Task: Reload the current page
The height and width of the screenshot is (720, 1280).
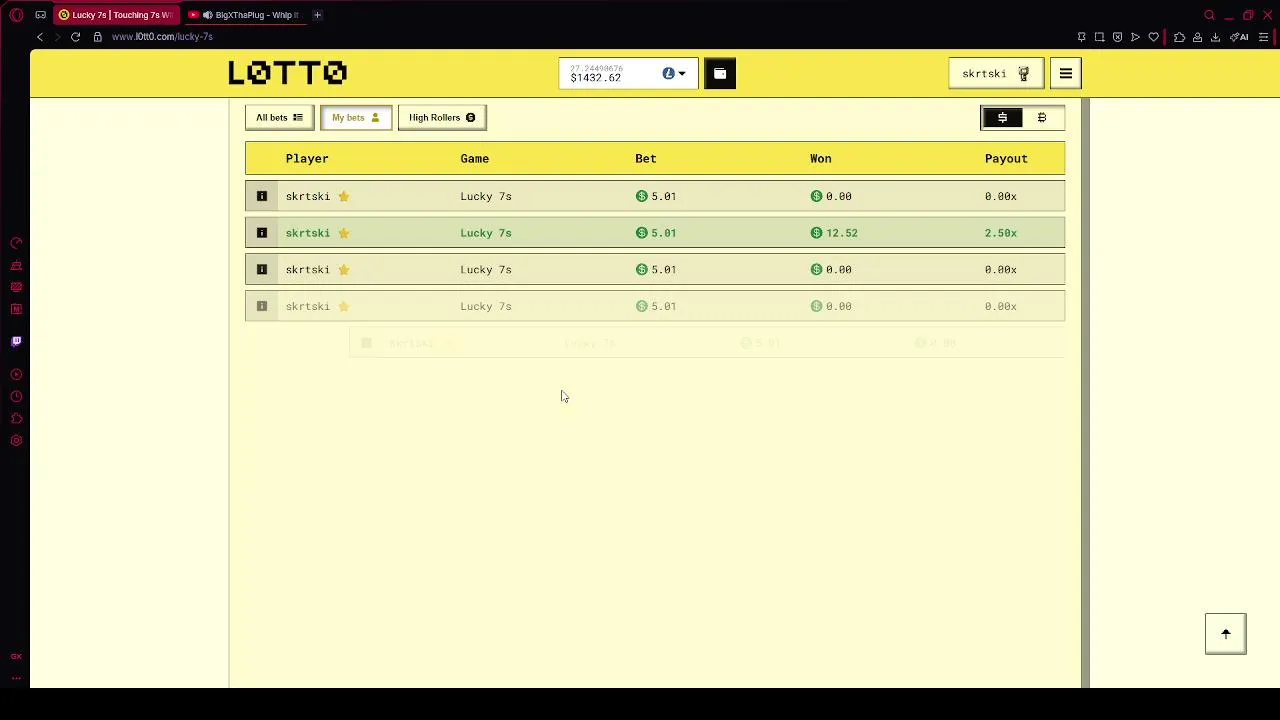Action: point(75,37)
